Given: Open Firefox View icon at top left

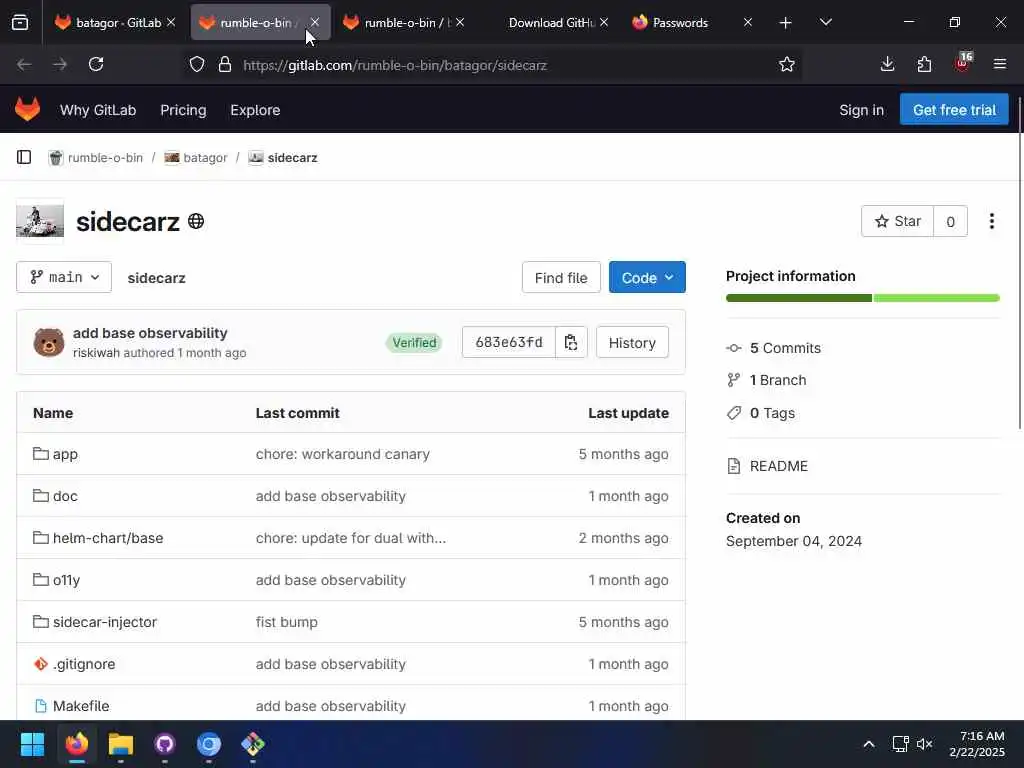Looking at the screenshot, I should point(20,23).
